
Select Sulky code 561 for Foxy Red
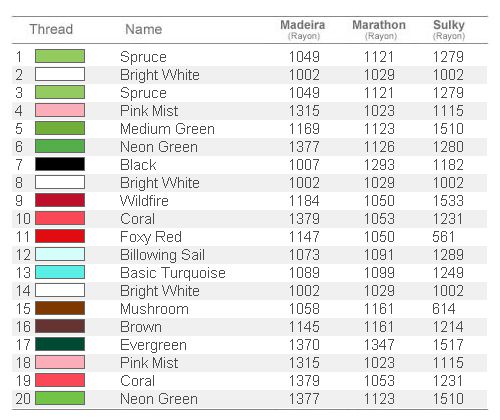coord(444,237)
